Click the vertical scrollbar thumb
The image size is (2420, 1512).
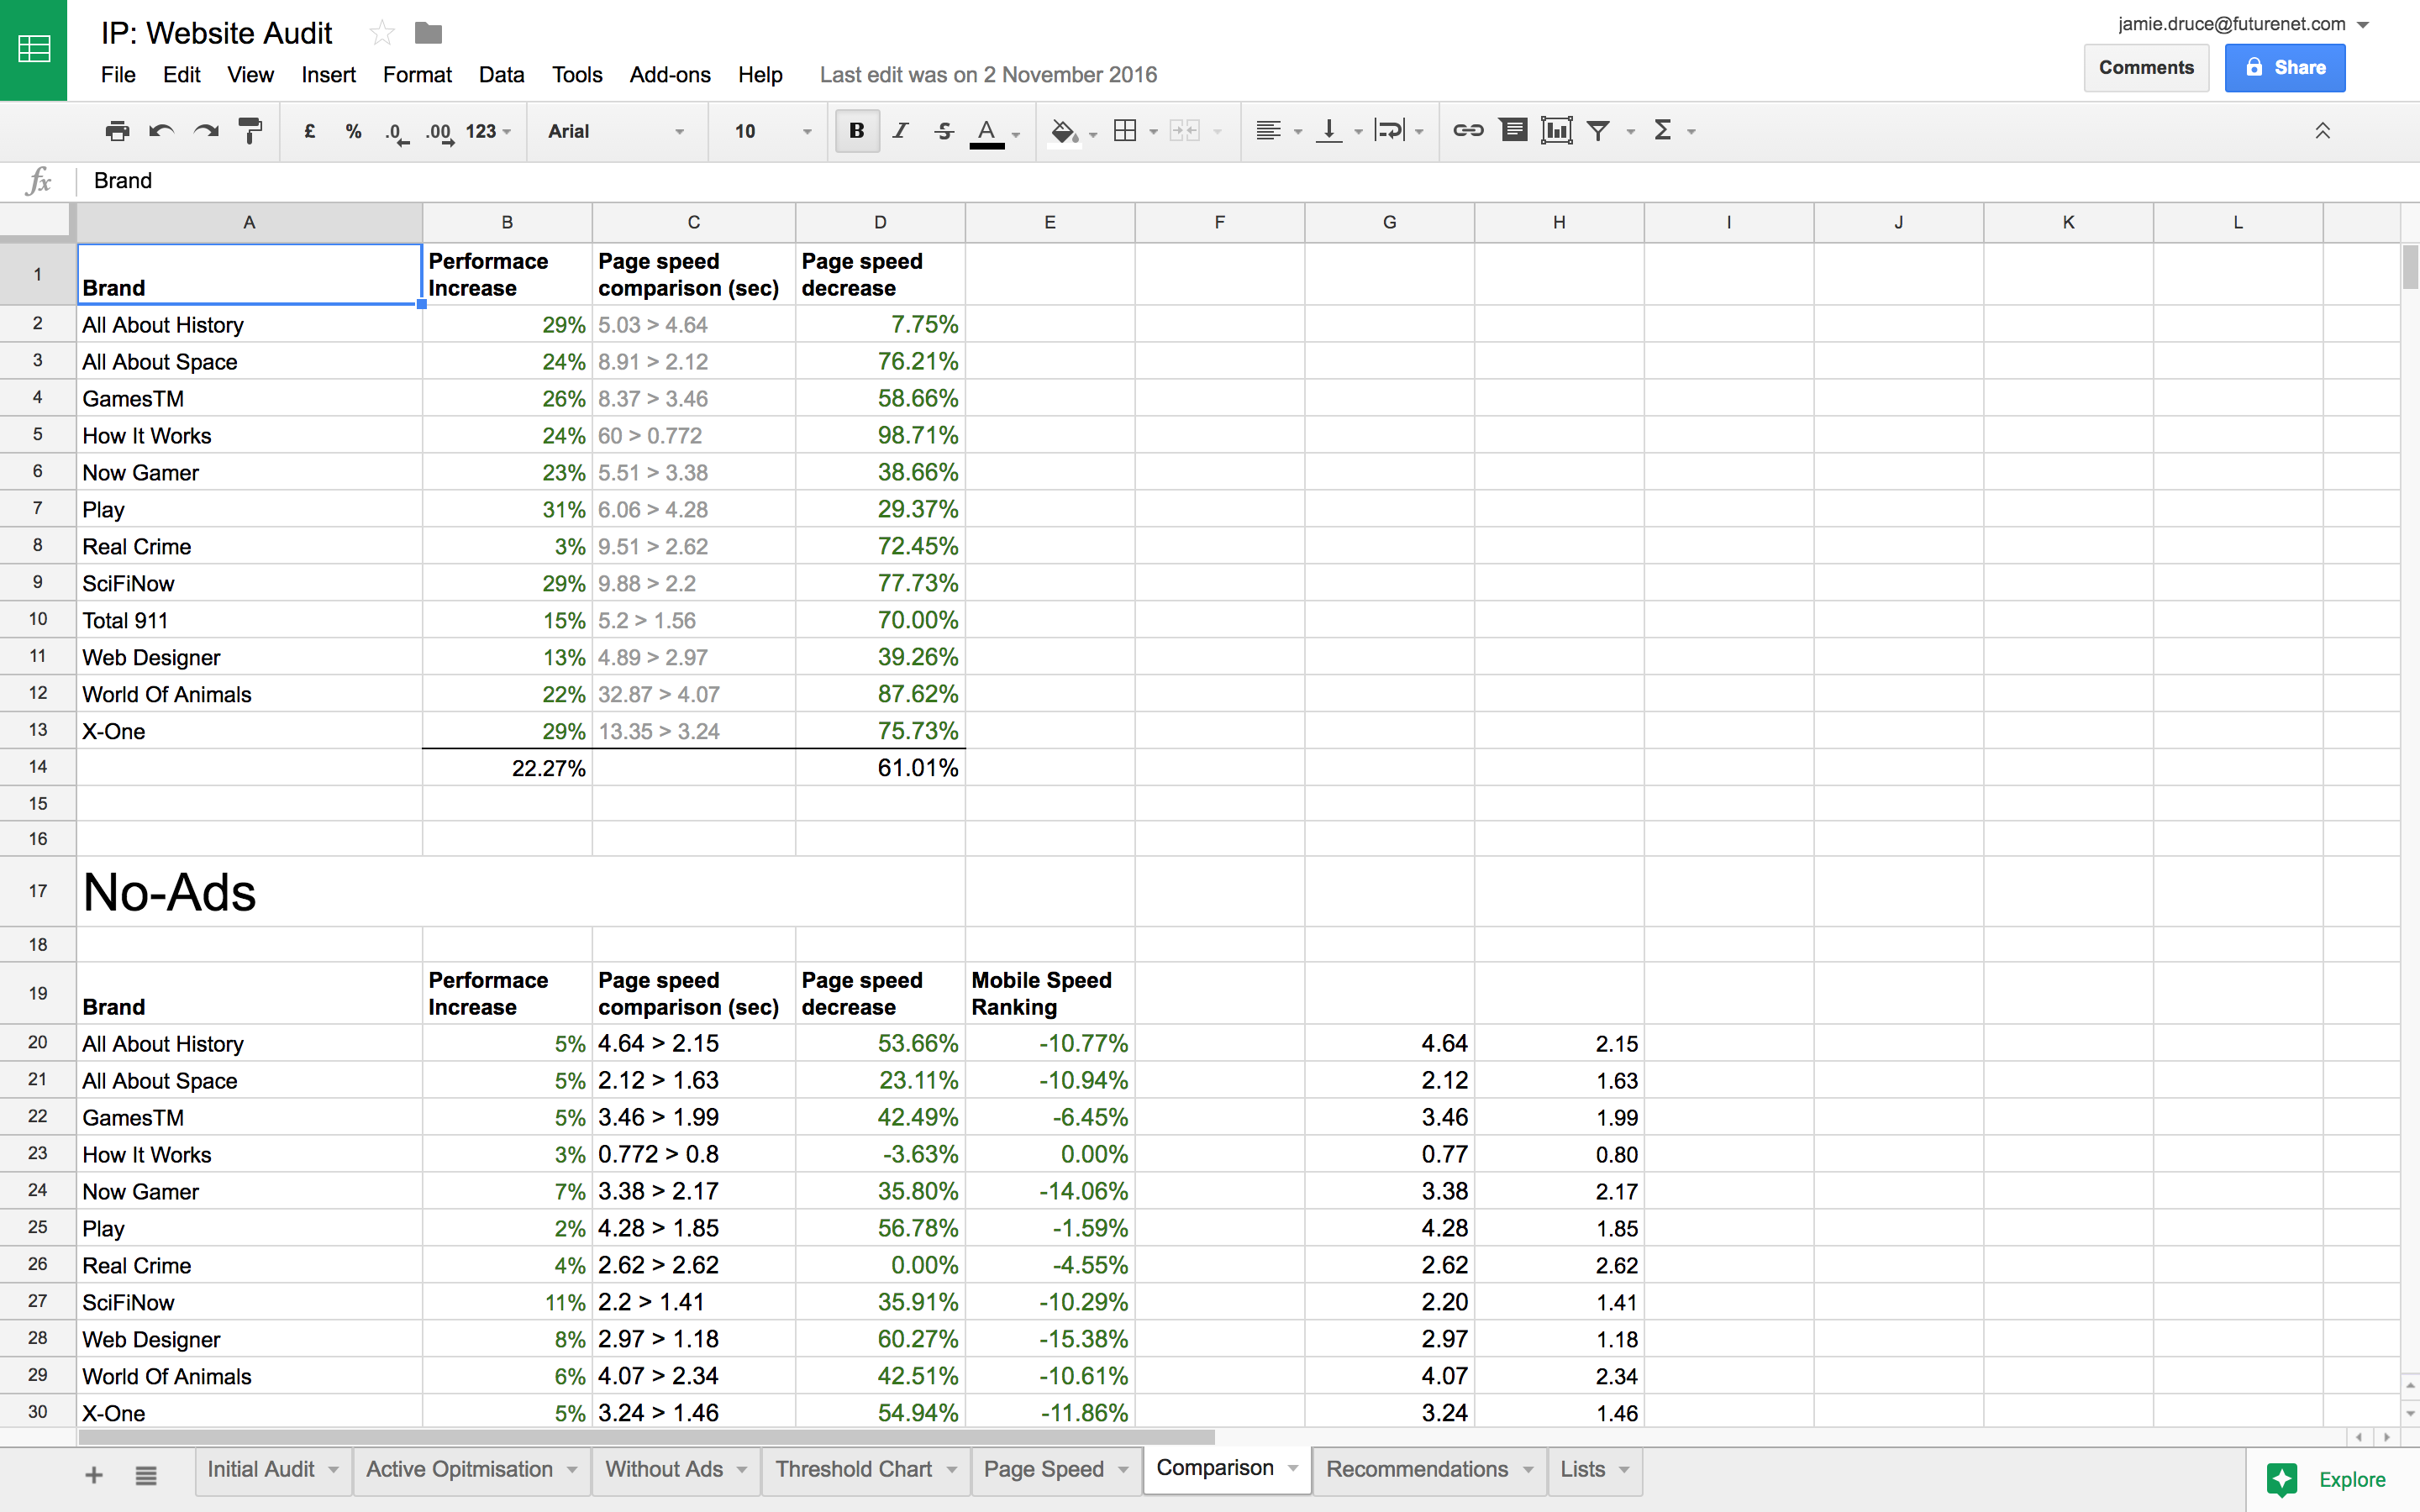[x=2410, y=266]
